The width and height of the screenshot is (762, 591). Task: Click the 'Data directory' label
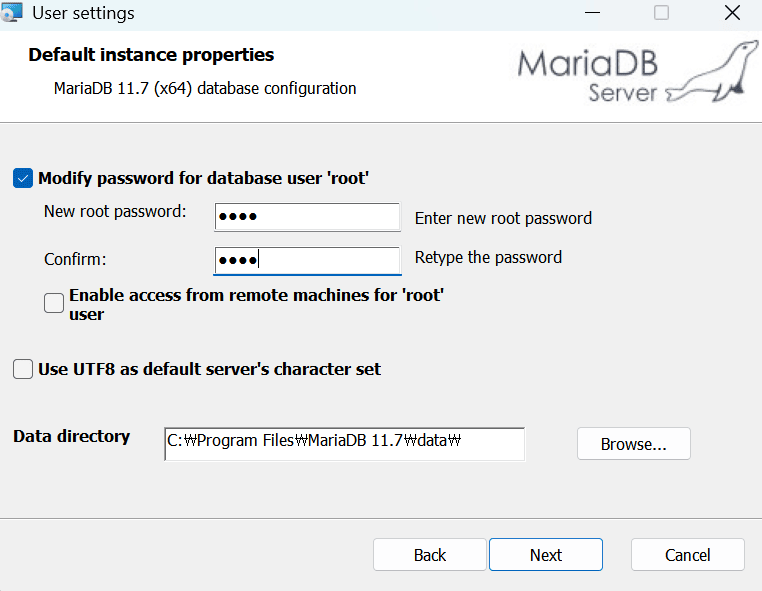pos(71,436)
